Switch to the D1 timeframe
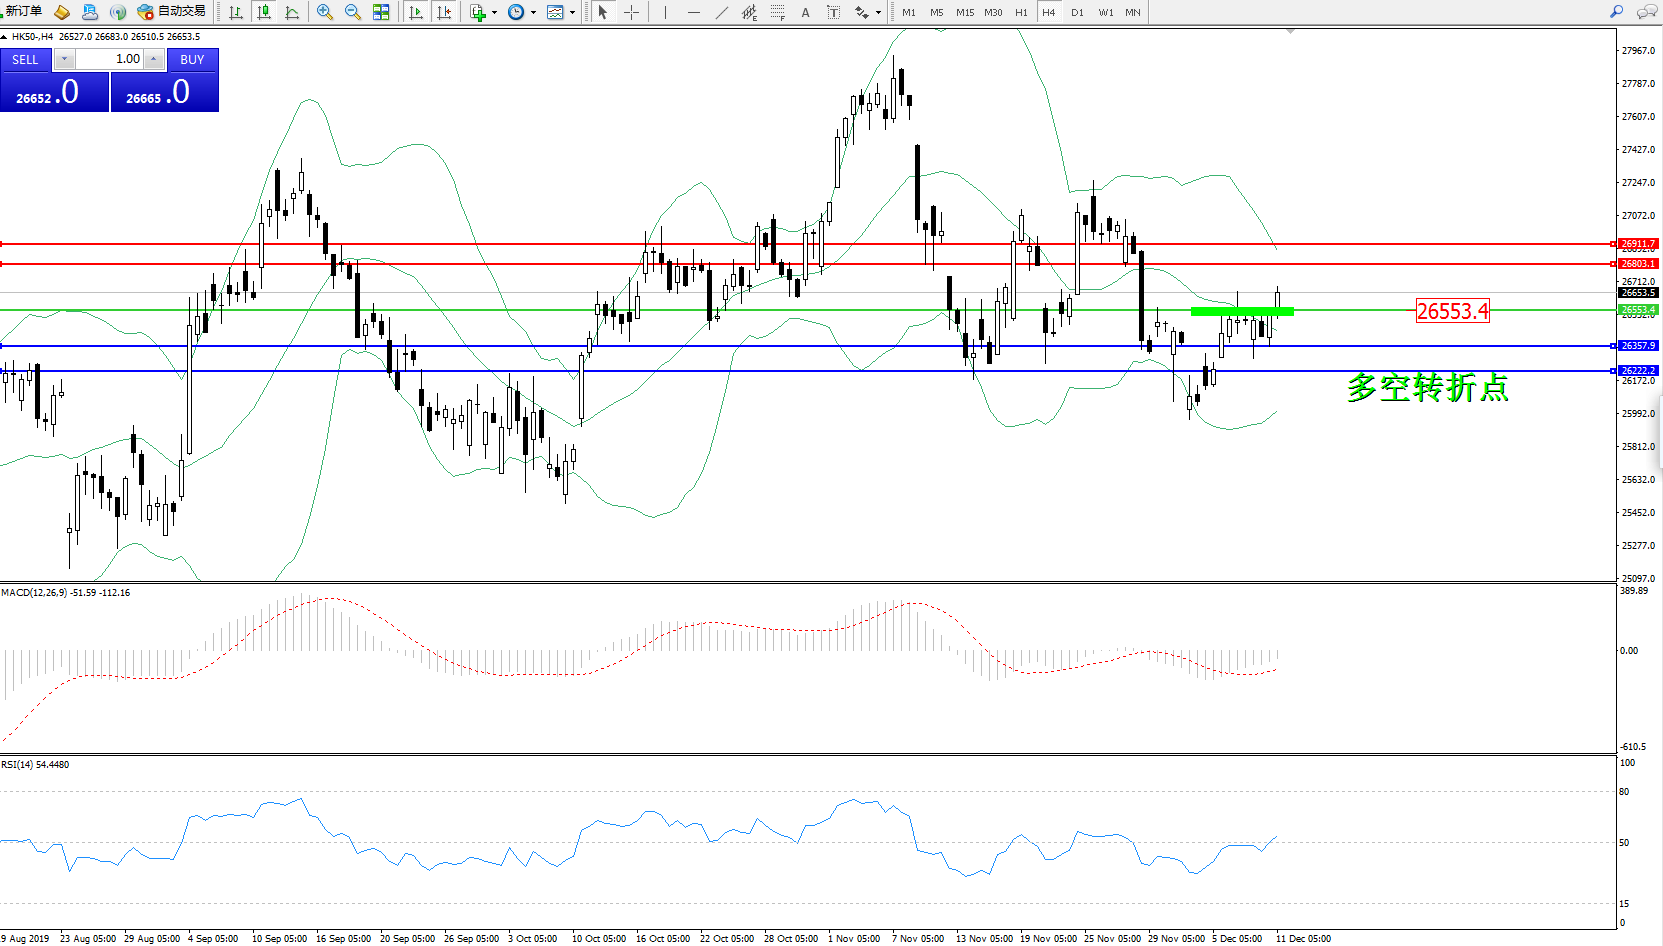The image size is (1663, 946). click(x=1077, y=12)
